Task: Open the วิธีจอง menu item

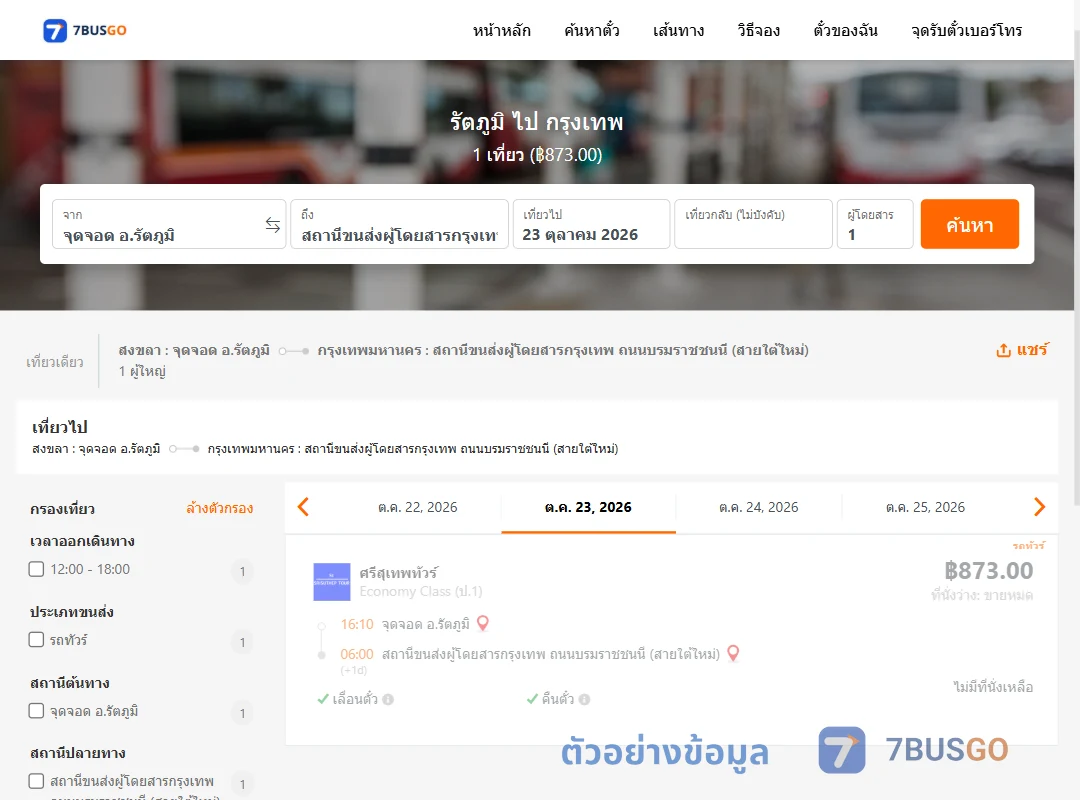Action: 758,30
